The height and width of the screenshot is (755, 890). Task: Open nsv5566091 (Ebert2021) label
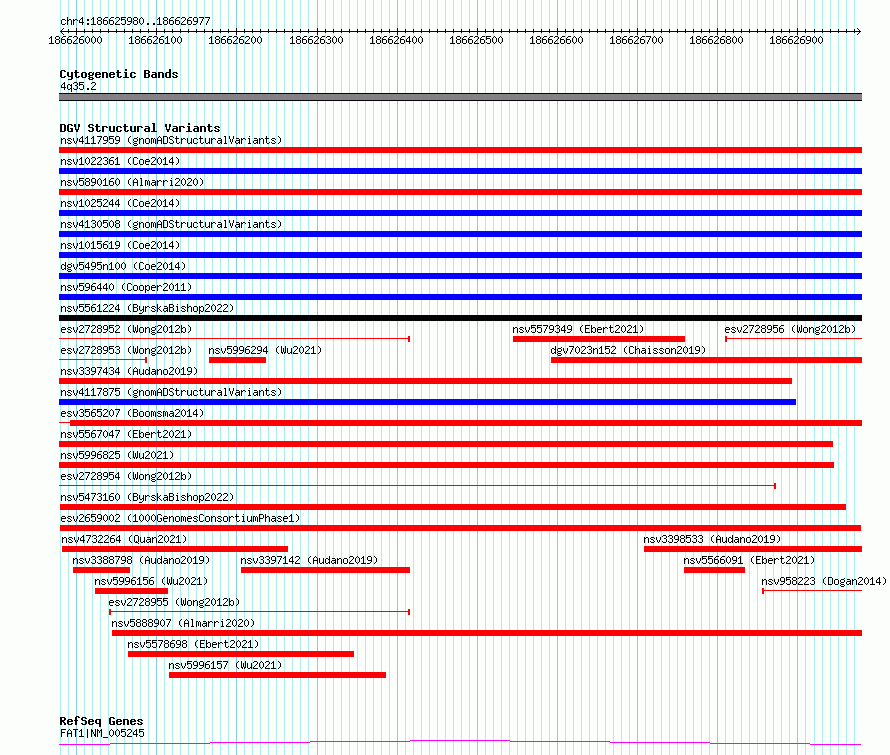[749, 560]
